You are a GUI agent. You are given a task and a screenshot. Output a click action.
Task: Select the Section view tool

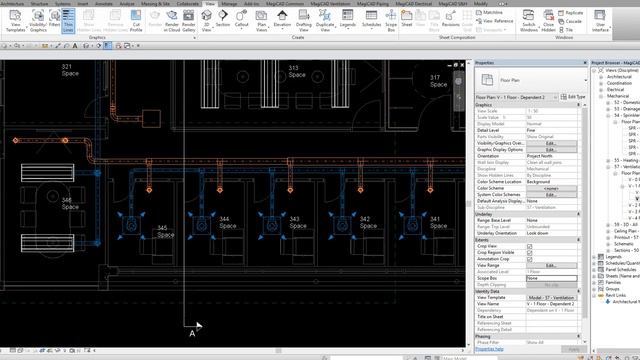223,19
